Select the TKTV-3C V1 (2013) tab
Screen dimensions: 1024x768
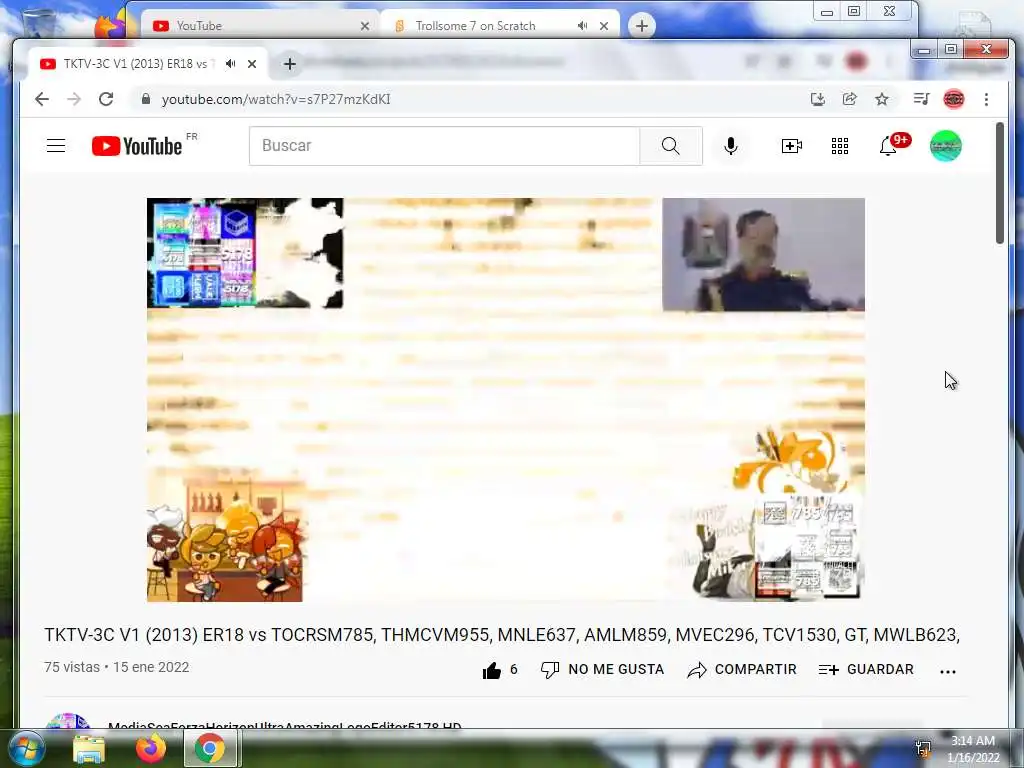148,64
